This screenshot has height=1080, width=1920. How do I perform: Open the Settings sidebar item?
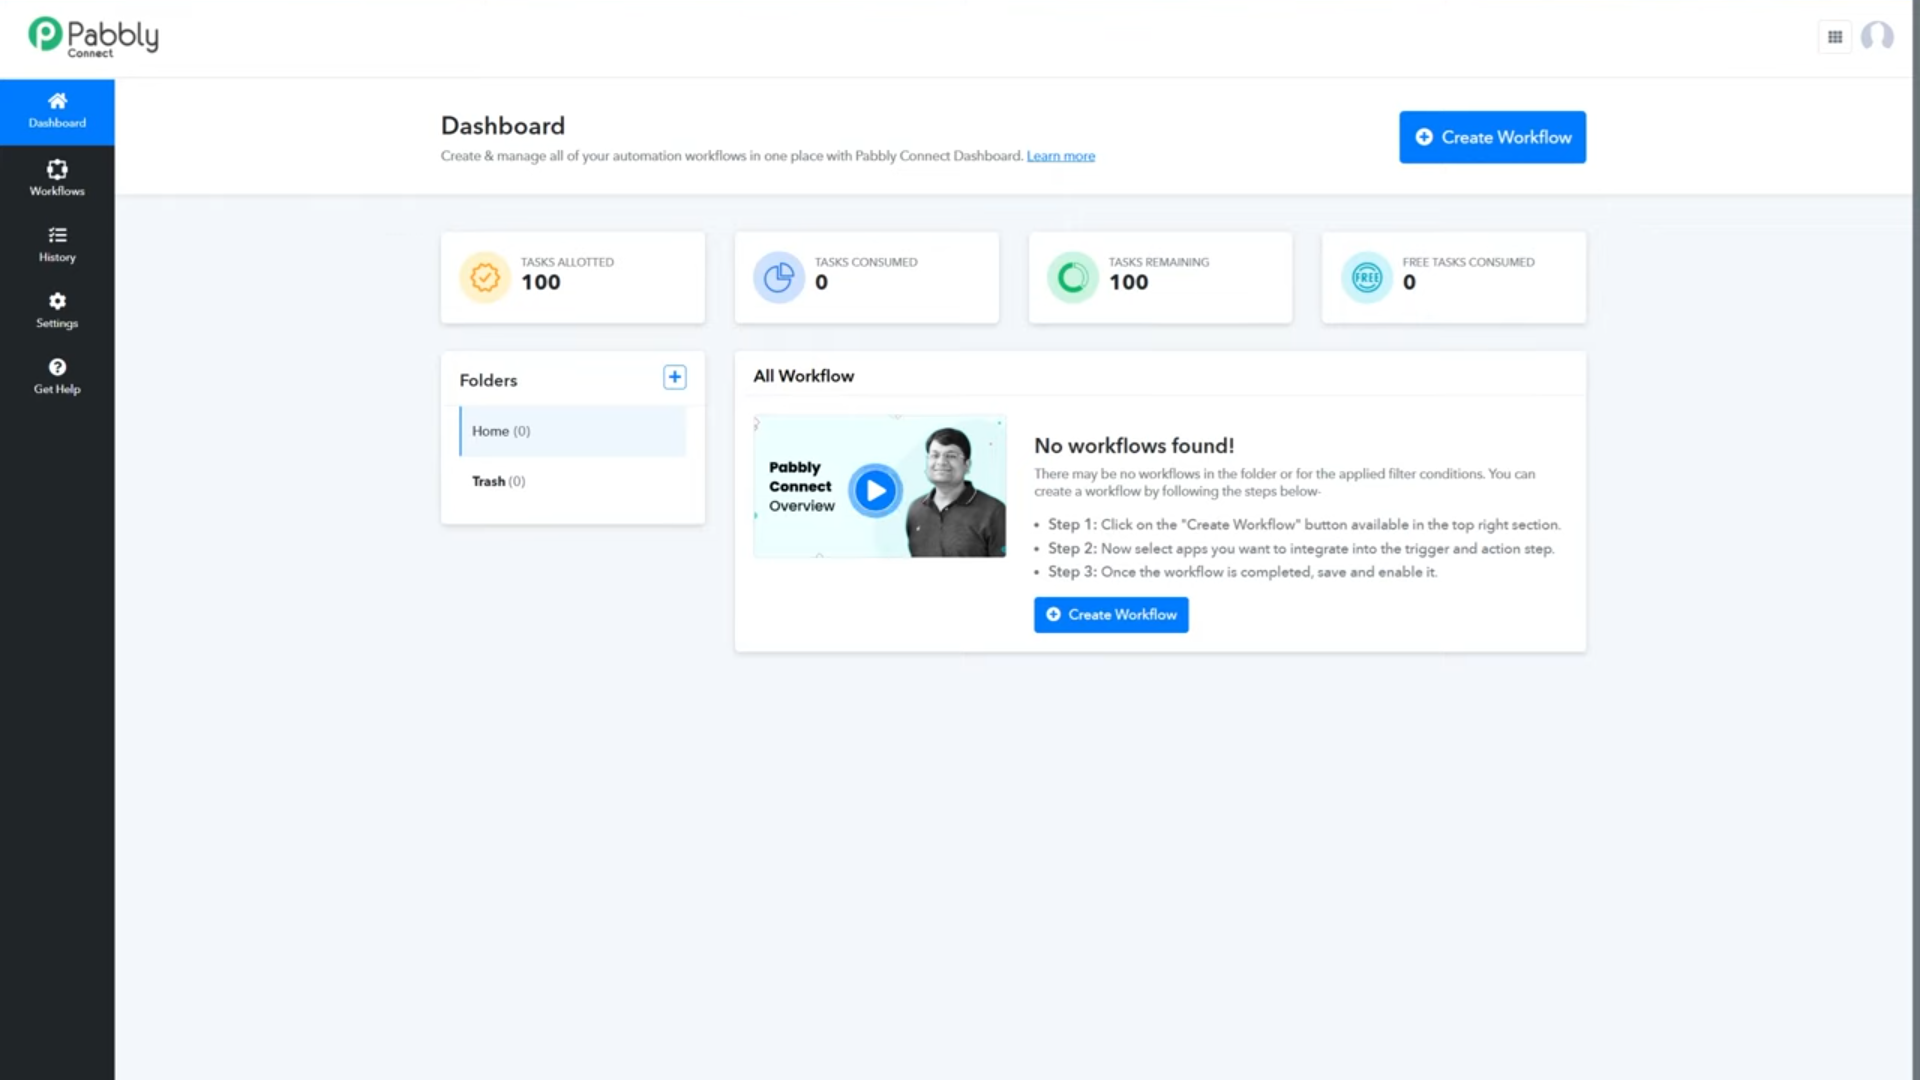[x=57, y=310]
